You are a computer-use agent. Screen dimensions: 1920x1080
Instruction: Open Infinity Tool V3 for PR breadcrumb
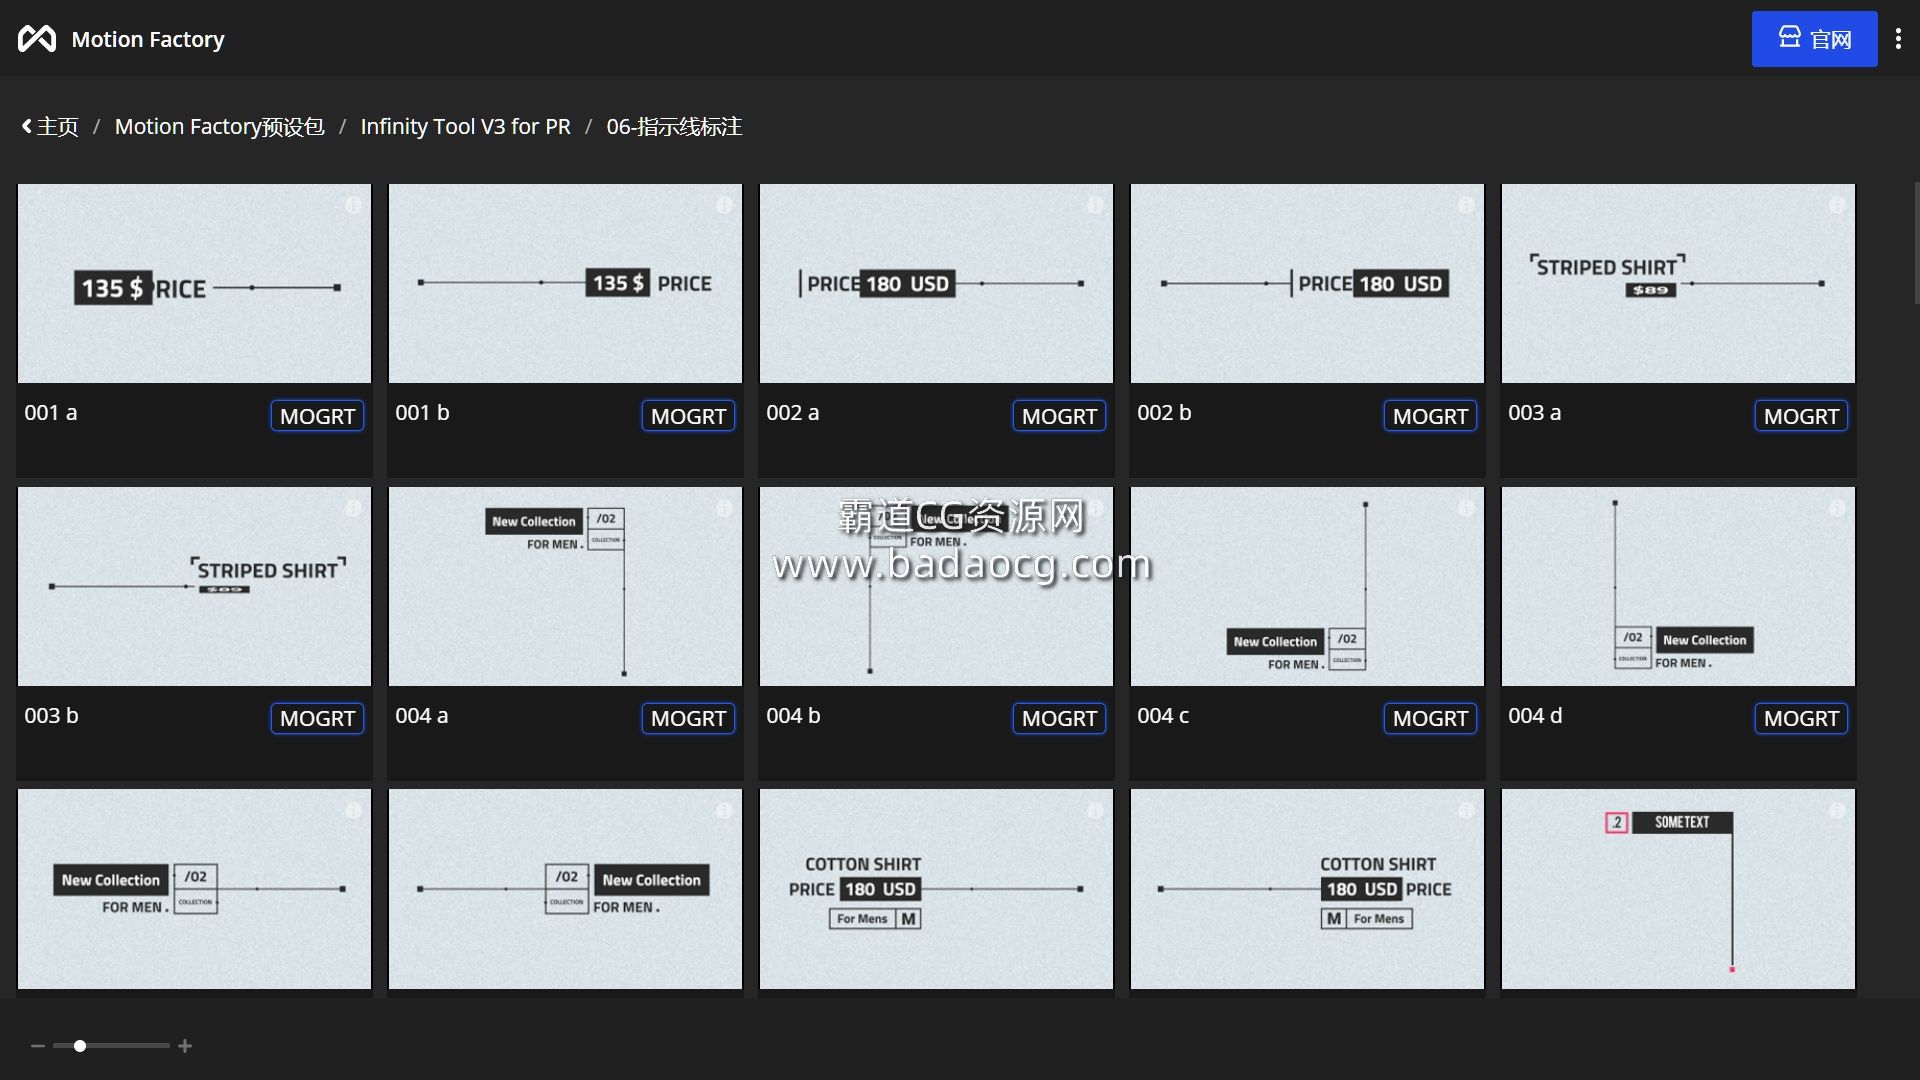coord(465,127)
